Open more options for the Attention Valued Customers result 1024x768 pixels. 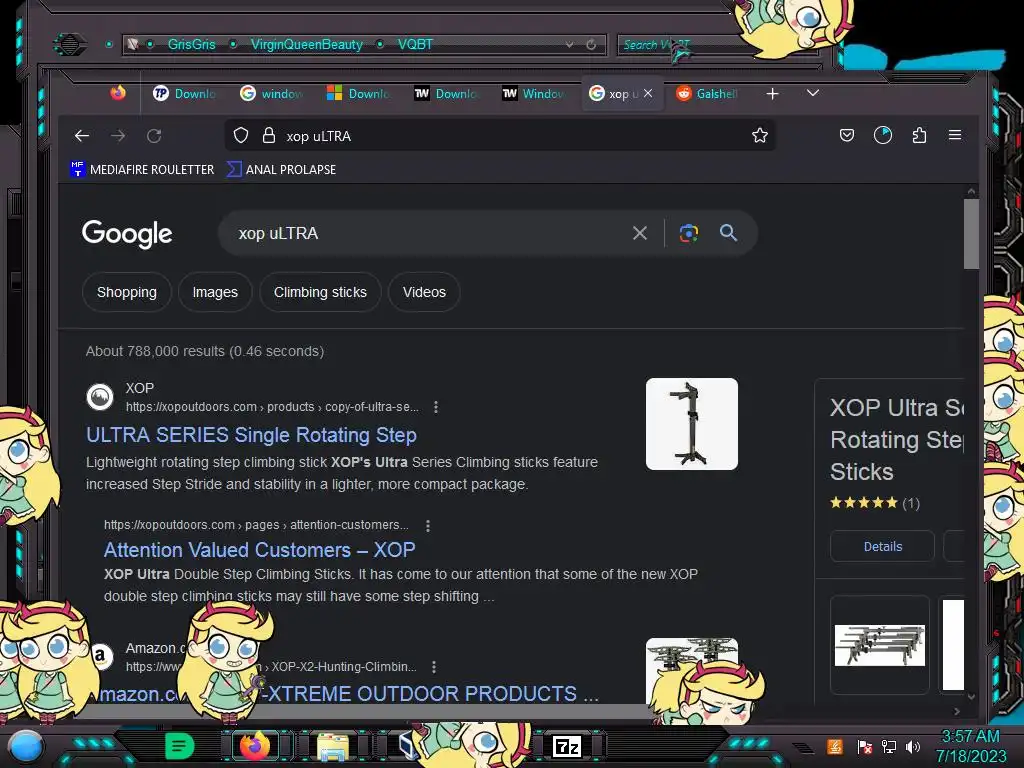point(428,526)
